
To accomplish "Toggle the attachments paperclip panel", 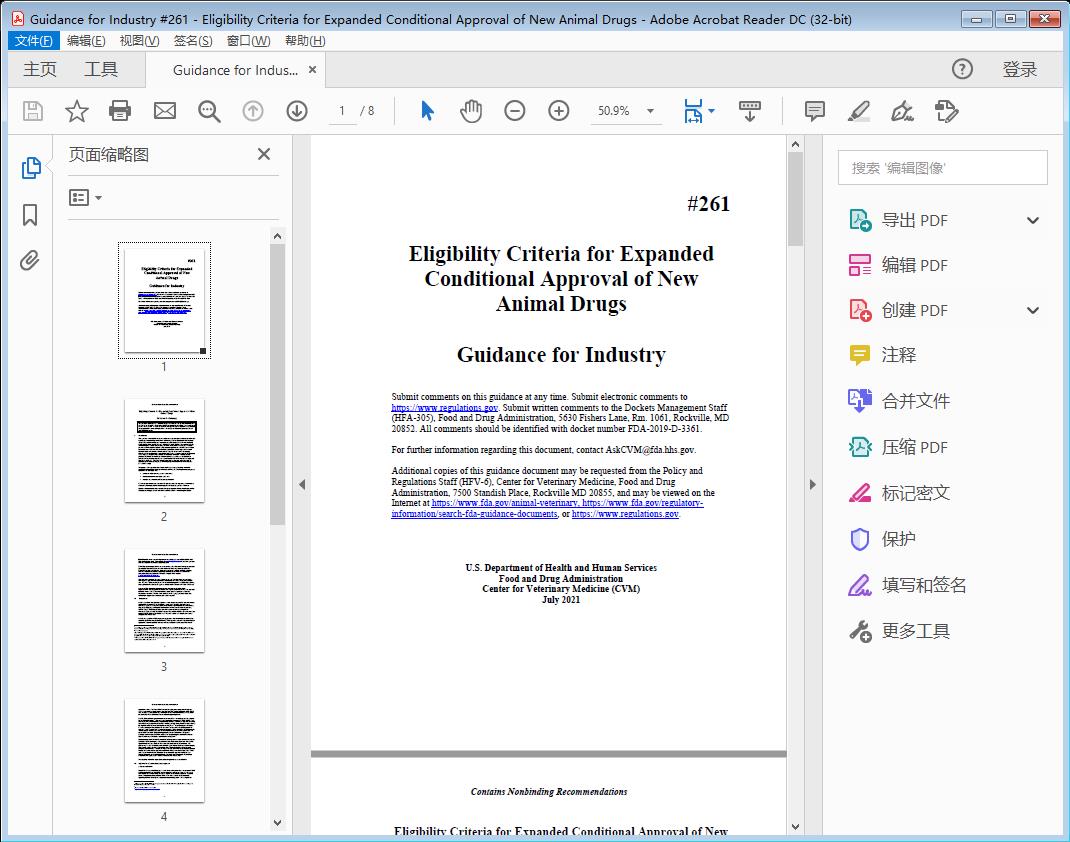I will tap(30, 261).
